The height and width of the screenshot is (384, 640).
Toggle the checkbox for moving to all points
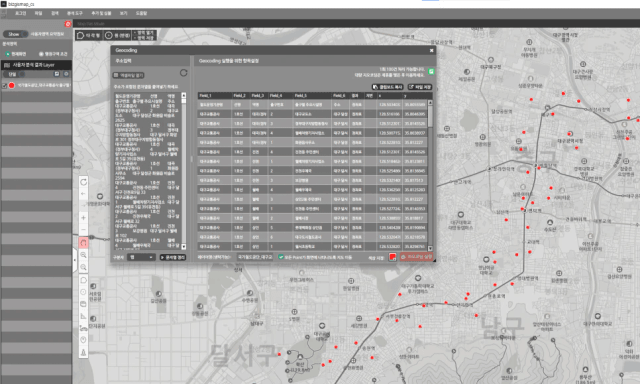(281, 257)
